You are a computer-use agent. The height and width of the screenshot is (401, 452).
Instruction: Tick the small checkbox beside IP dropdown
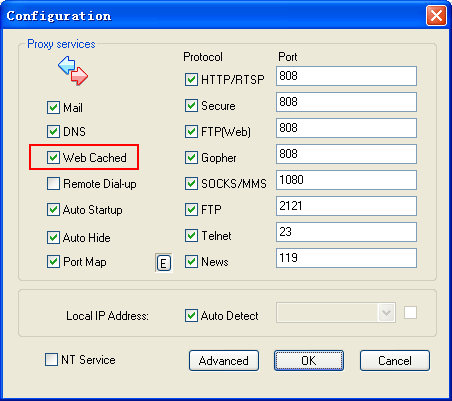coord(410,313)
